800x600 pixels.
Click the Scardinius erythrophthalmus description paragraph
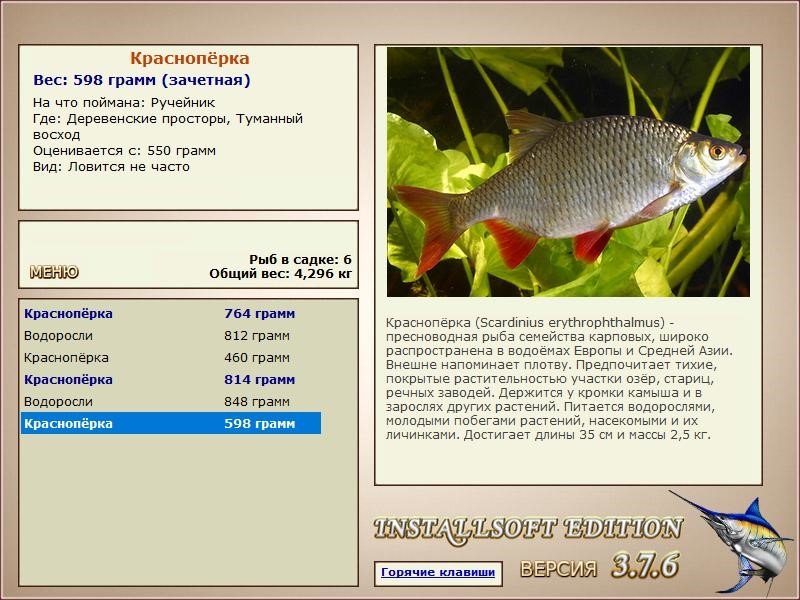point(560,379)
